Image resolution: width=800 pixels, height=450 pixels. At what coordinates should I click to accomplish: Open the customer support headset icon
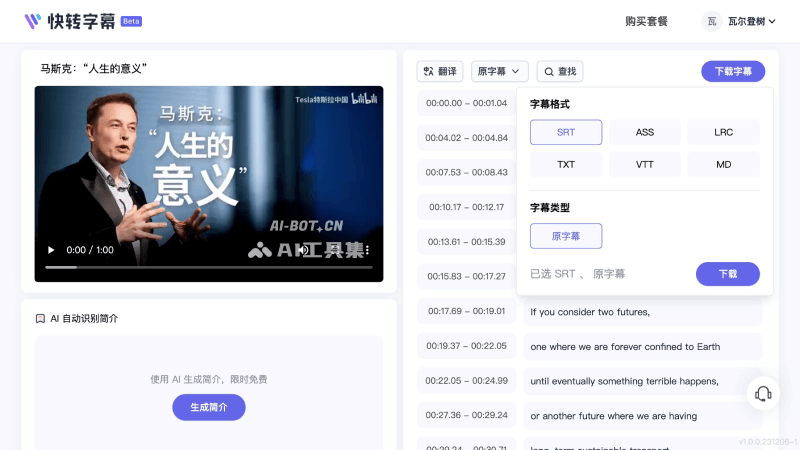point(763,394)
